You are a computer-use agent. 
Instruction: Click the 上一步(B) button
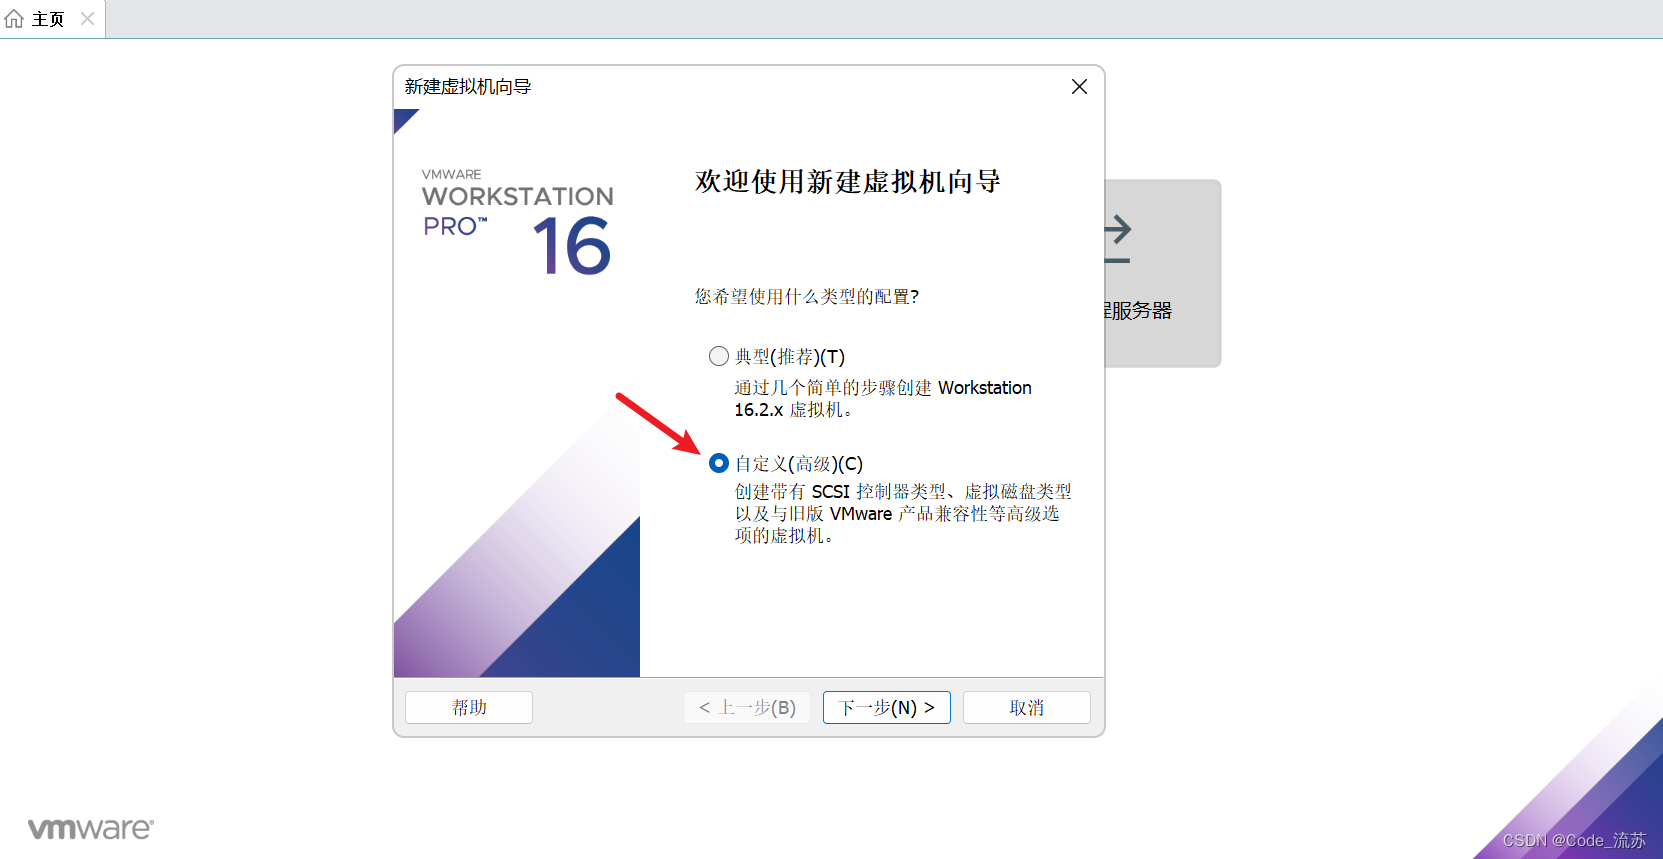747,707
